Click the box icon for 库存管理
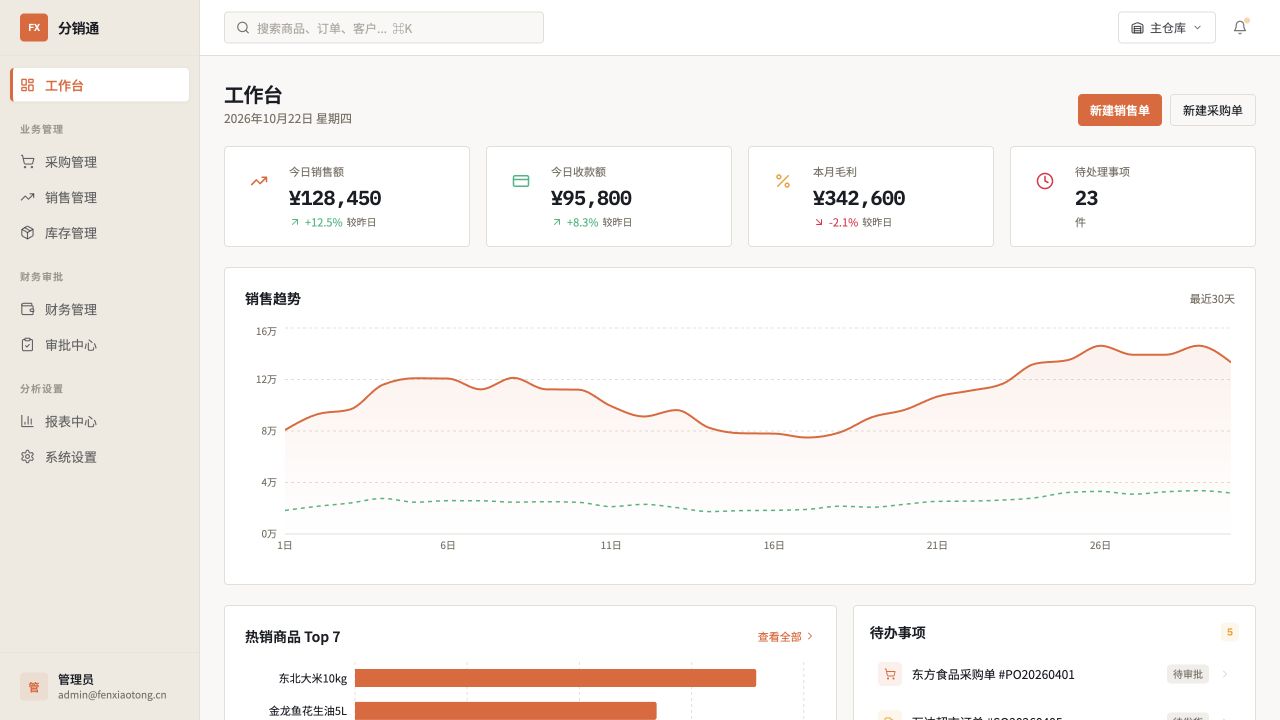Image resolution: width=1280 pixels, height=720 pixels. point(27,233)
